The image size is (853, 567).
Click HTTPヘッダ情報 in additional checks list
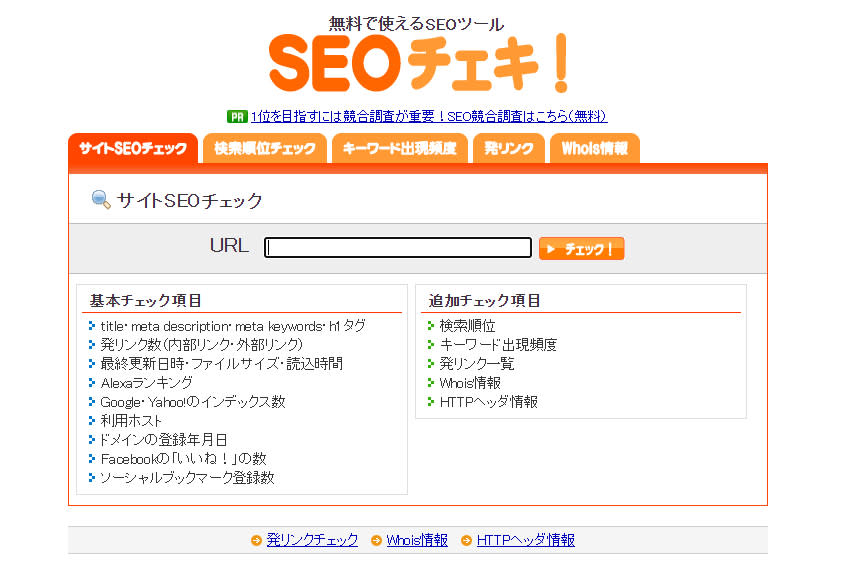click(x=489, y=402)
